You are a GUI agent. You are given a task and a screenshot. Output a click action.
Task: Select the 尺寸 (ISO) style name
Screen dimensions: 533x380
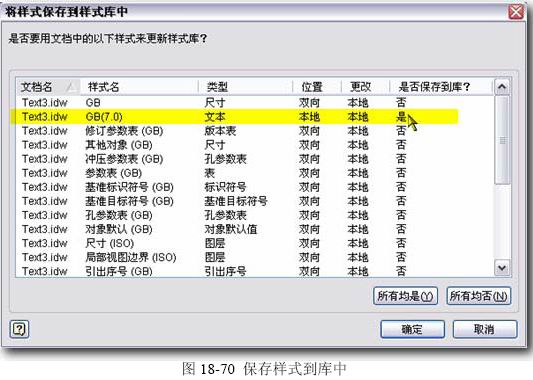click(x=109, y=243)
